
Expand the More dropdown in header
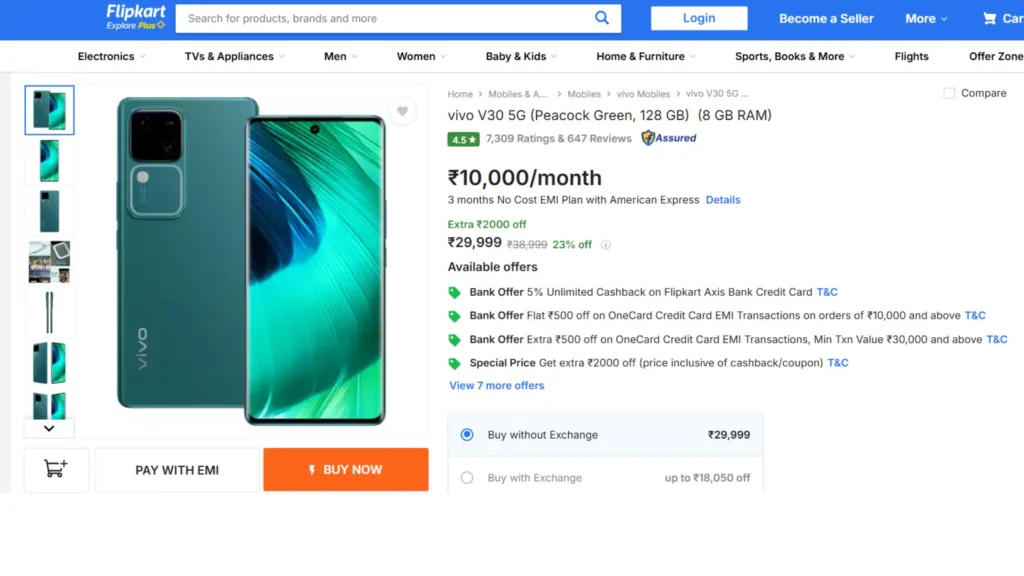click(926, 18)
